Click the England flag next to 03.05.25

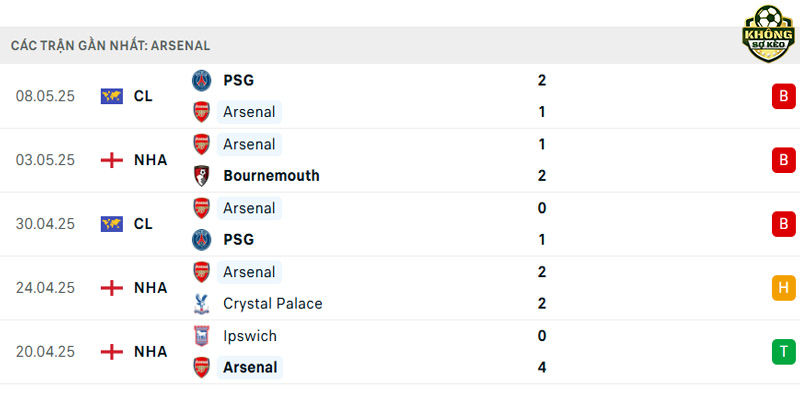(x=112, y=160)
